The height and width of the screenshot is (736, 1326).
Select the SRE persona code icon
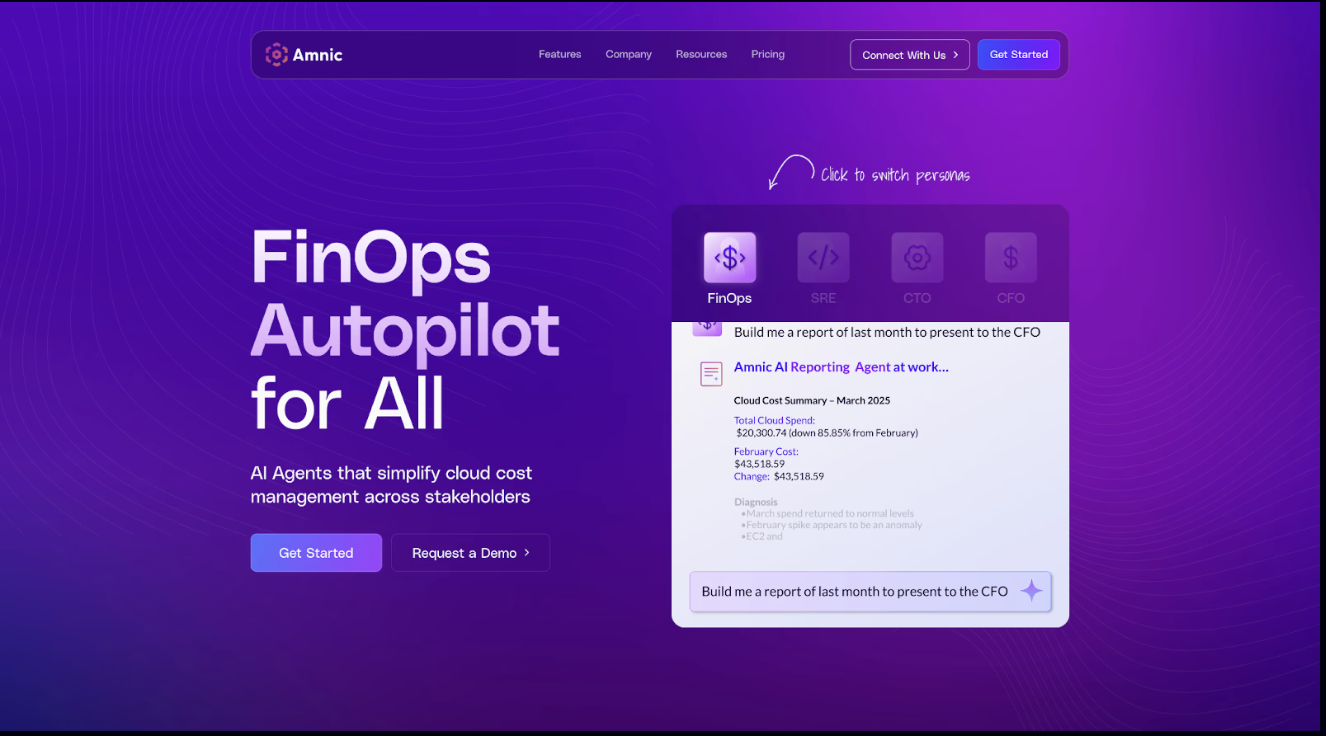click(x=823, y=258)
